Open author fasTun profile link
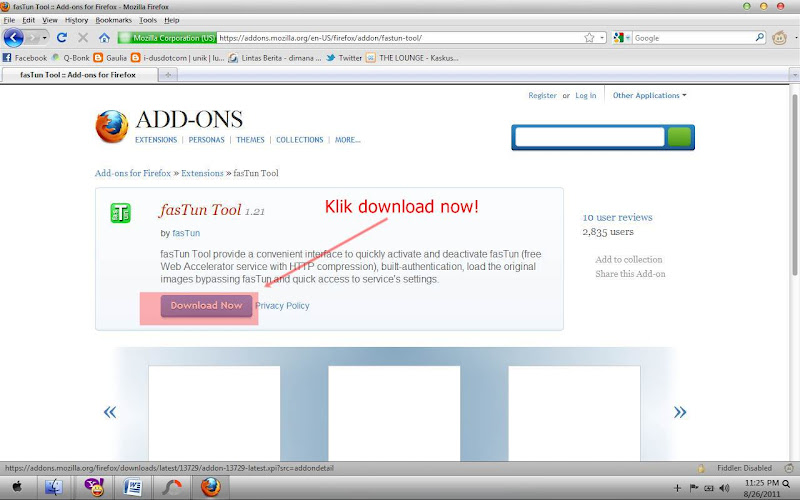Screen dimensions: 800x500 186,233
